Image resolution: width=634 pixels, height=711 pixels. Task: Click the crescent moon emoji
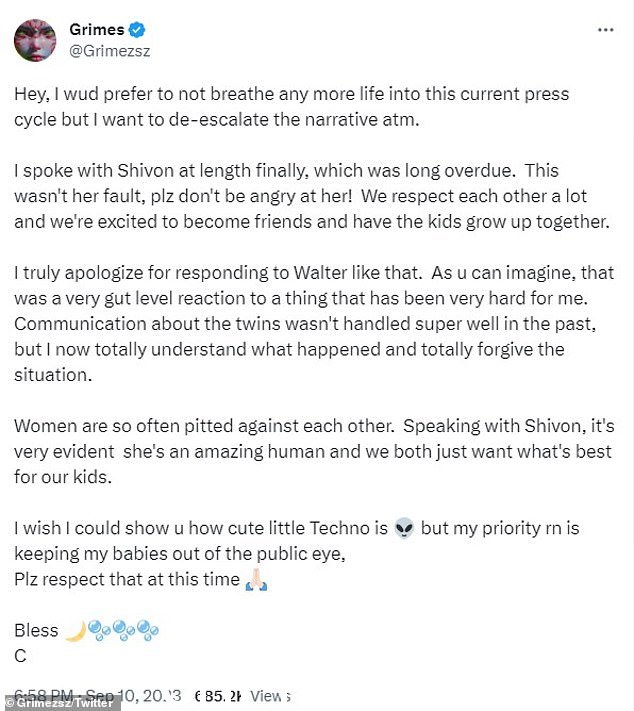[75, 631]
